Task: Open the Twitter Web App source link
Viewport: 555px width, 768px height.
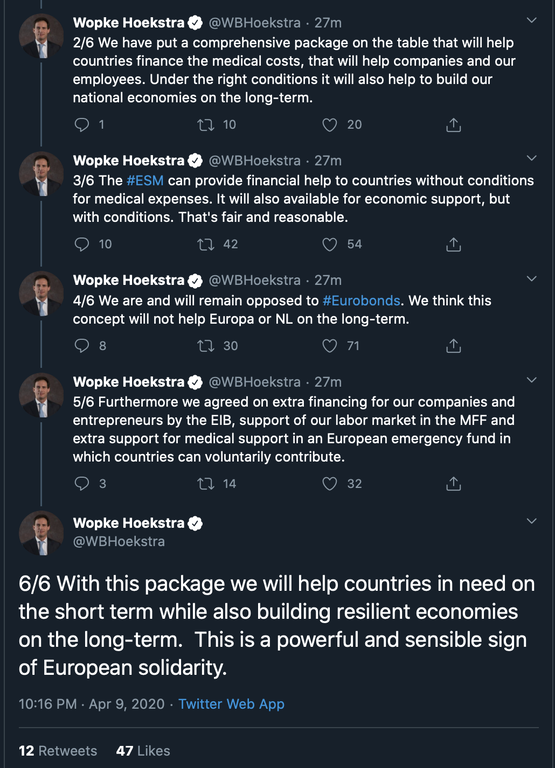Action: click(231, 704)
